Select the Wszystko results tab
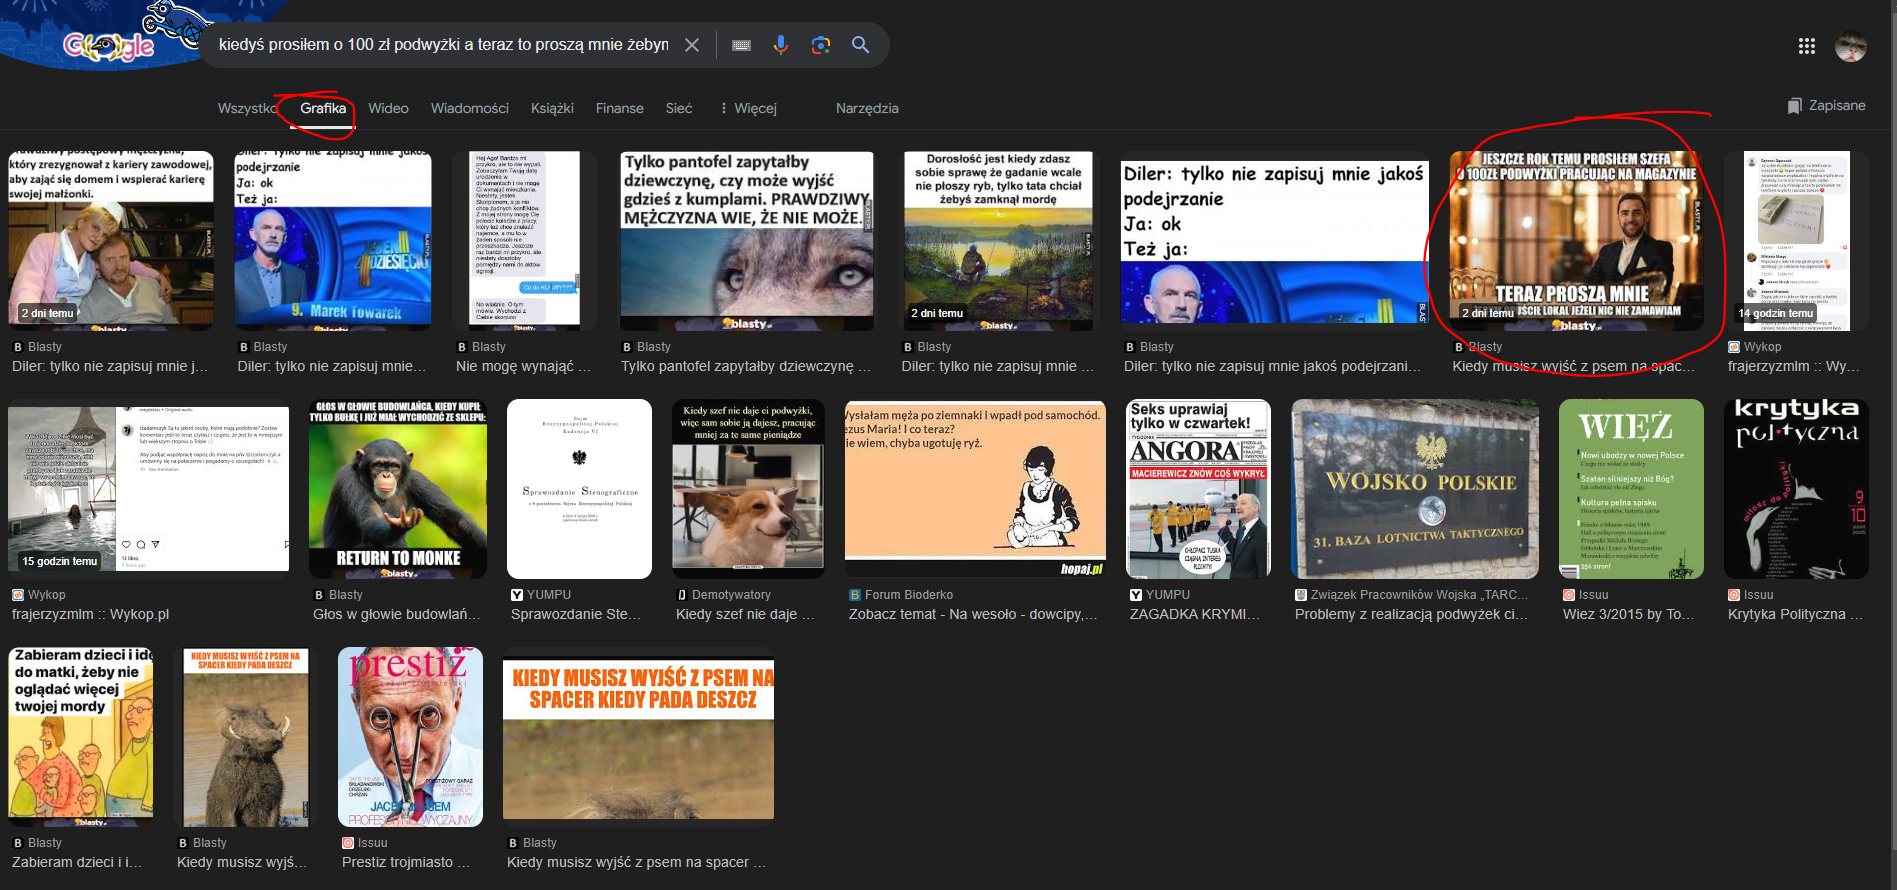Screen dimensions: 1897x890 coord(246,108)
